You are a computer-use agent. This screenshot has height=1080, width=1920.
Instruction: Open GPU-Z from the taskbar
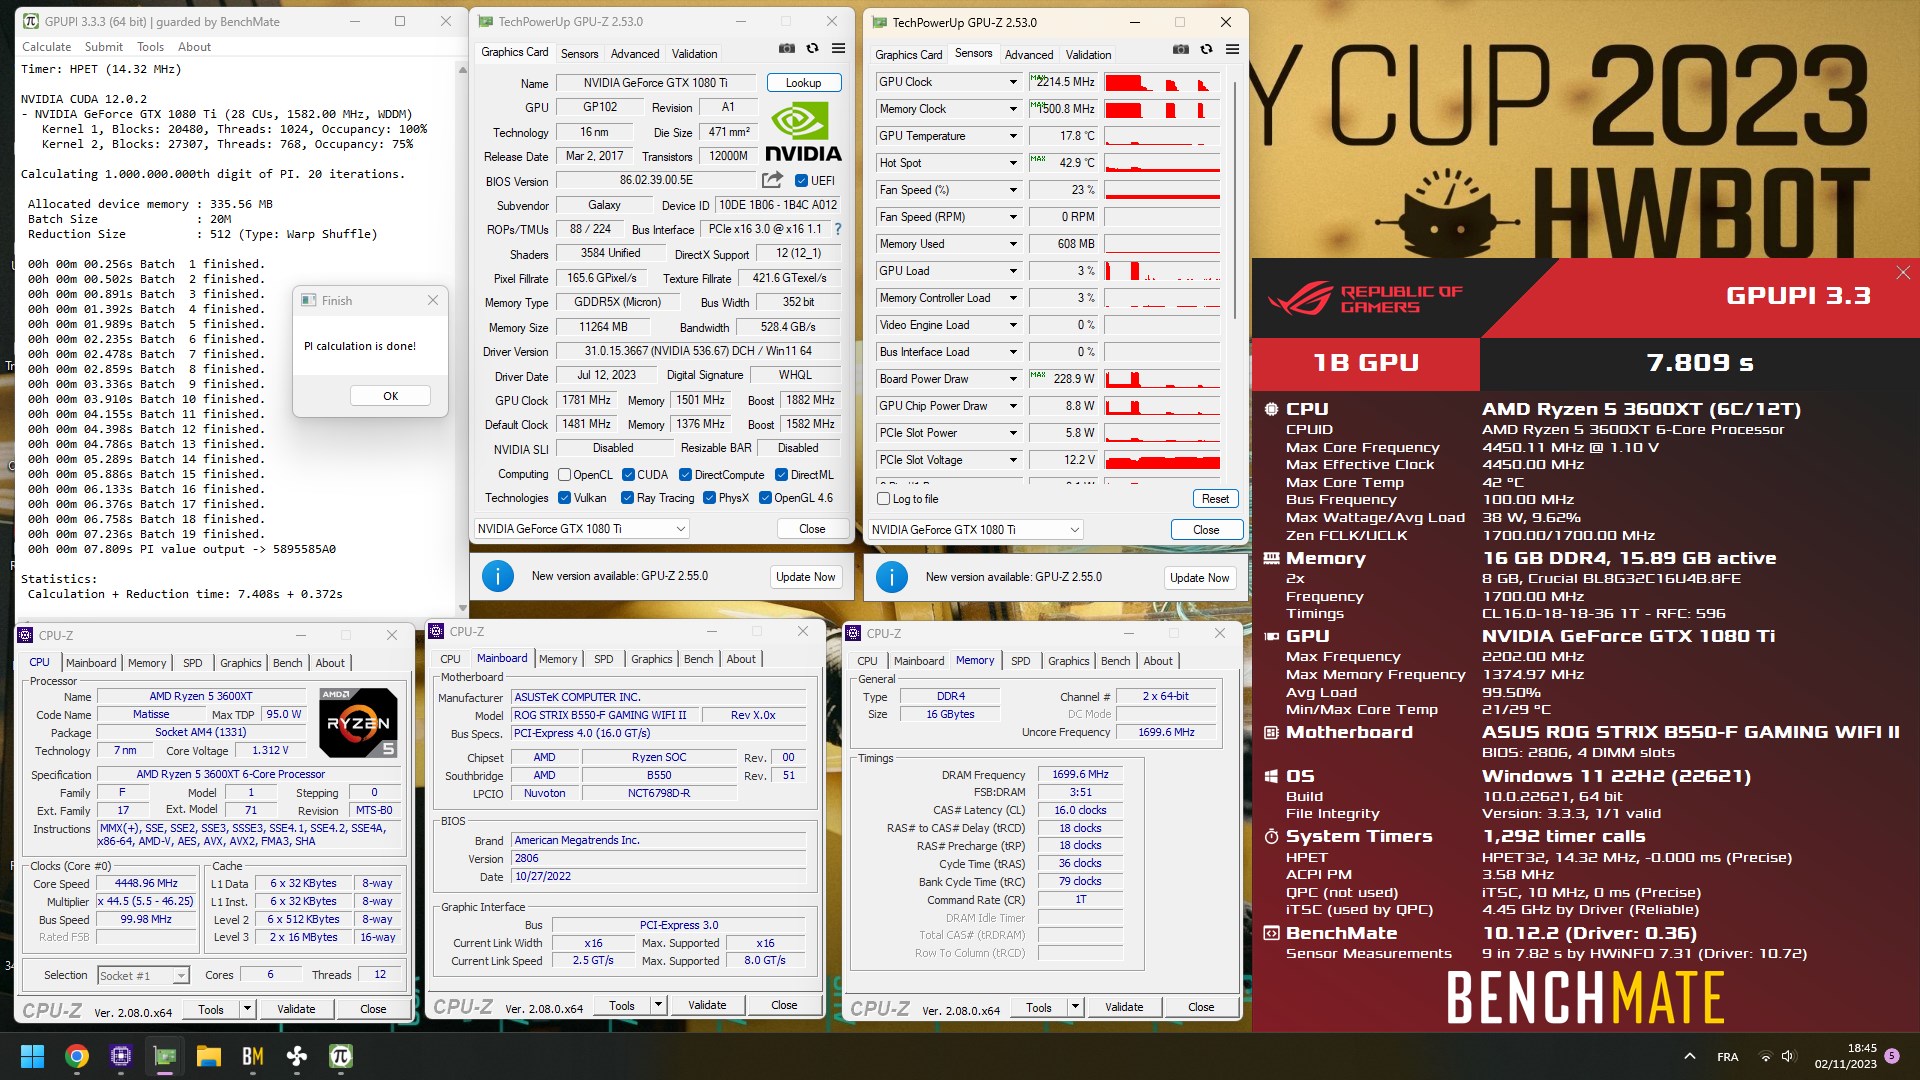point(164,1056)
